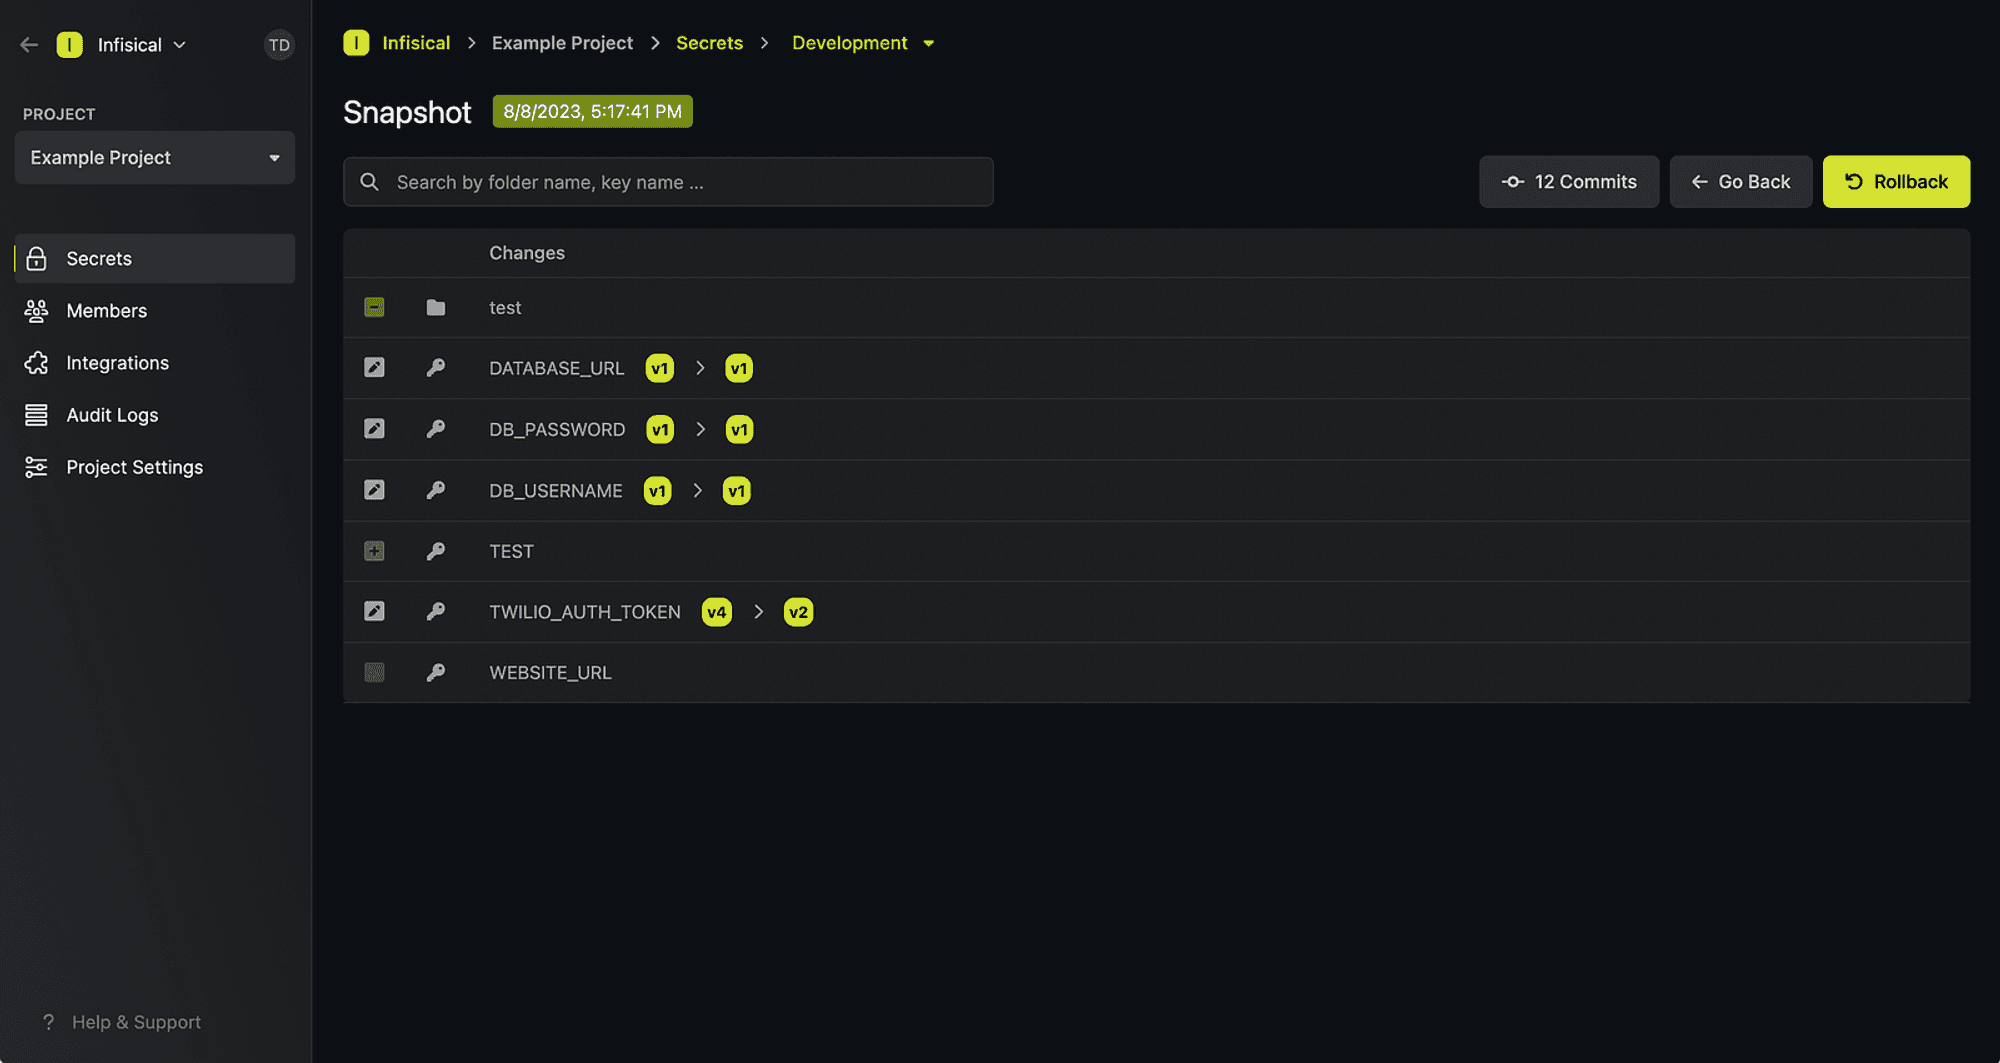The image size is (2000, 1063).
Task: Focus the search by folder name field
Action: pyautogui.click(x=668, y=182)
